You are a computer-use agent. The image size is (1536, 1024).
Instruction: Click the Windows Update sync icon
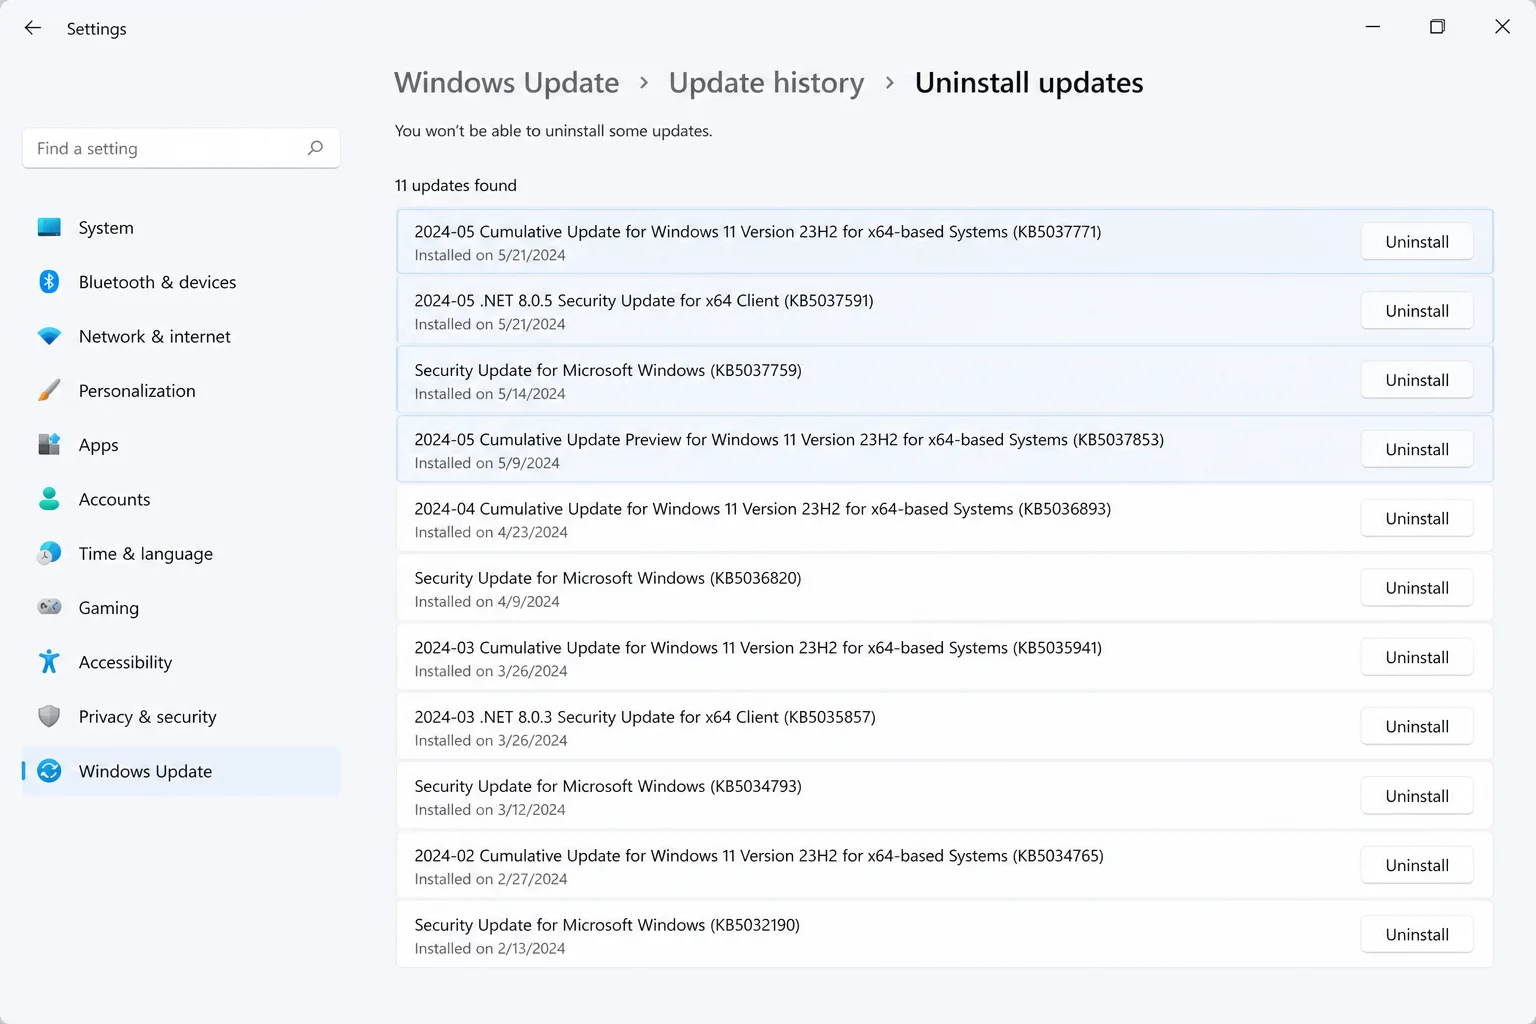click(x=49, y=771)
